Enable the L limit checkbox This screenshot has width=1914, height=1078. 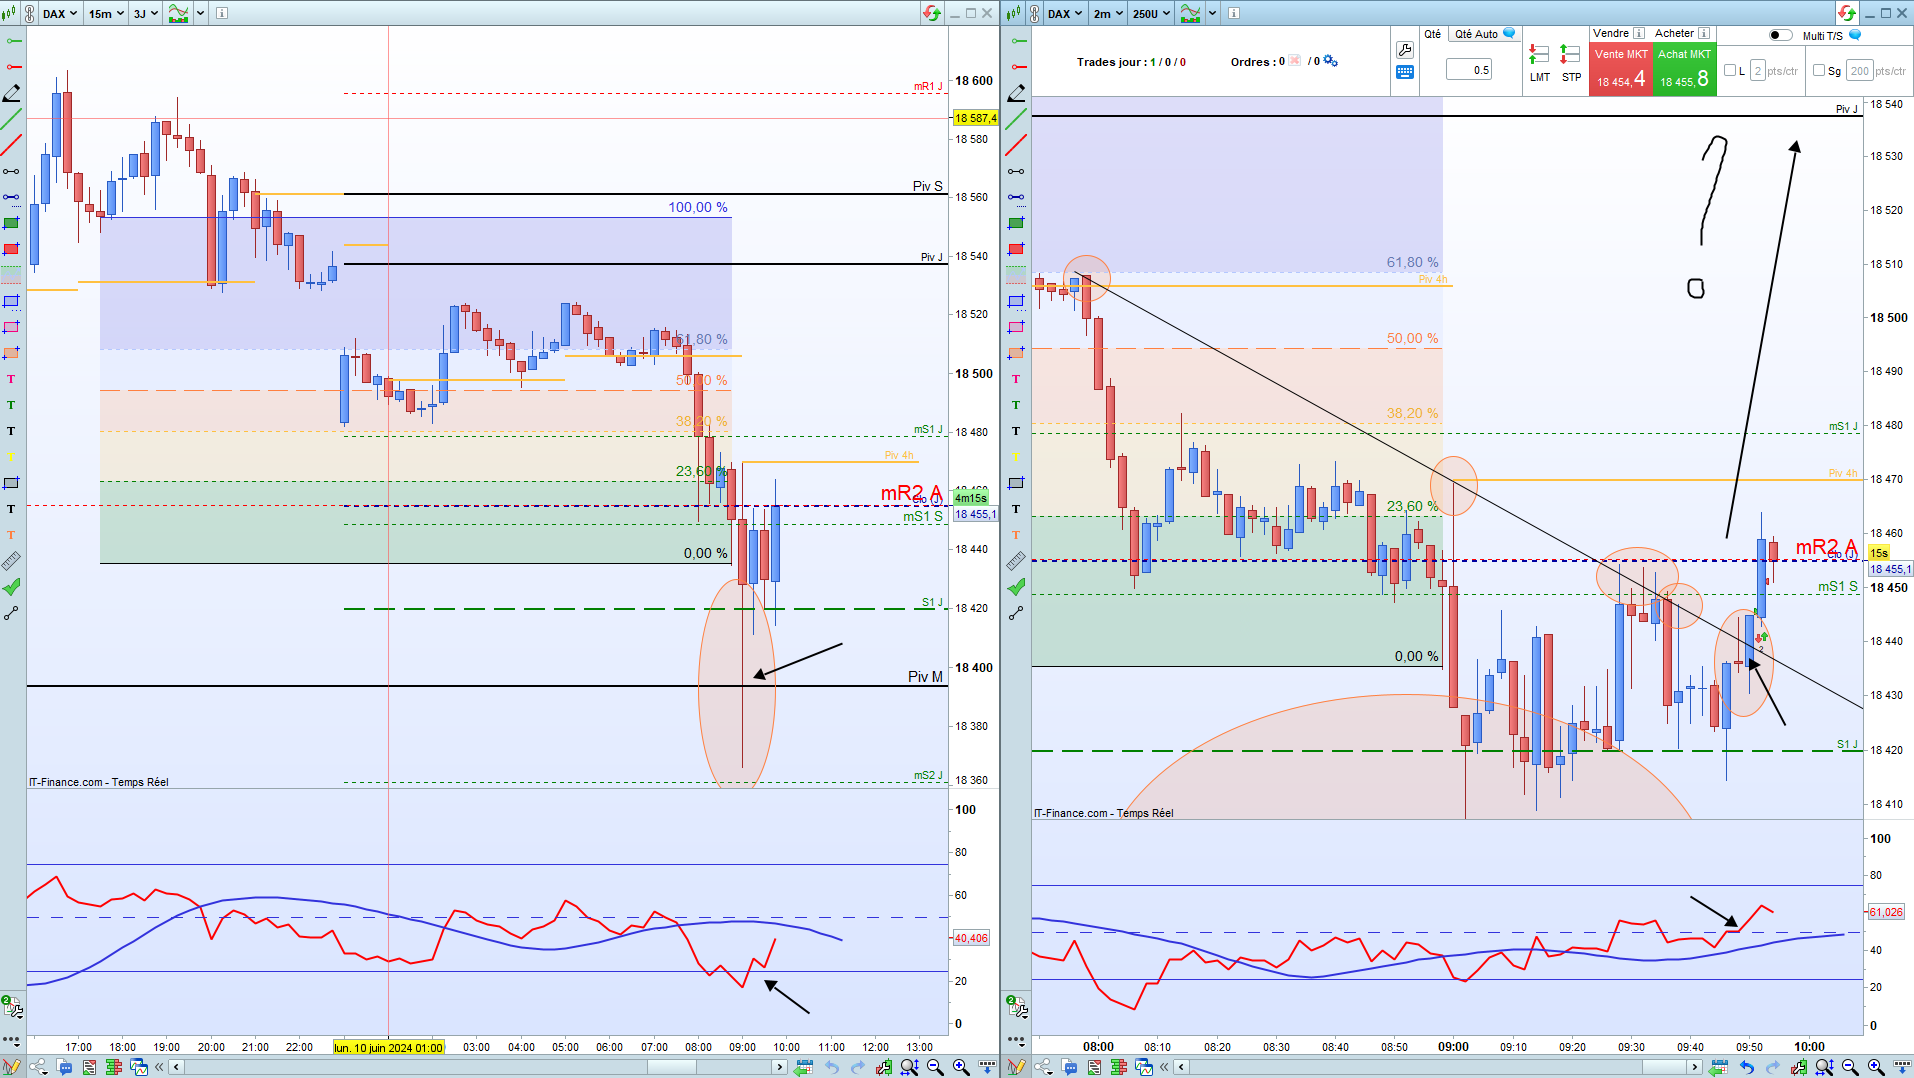1730,70
